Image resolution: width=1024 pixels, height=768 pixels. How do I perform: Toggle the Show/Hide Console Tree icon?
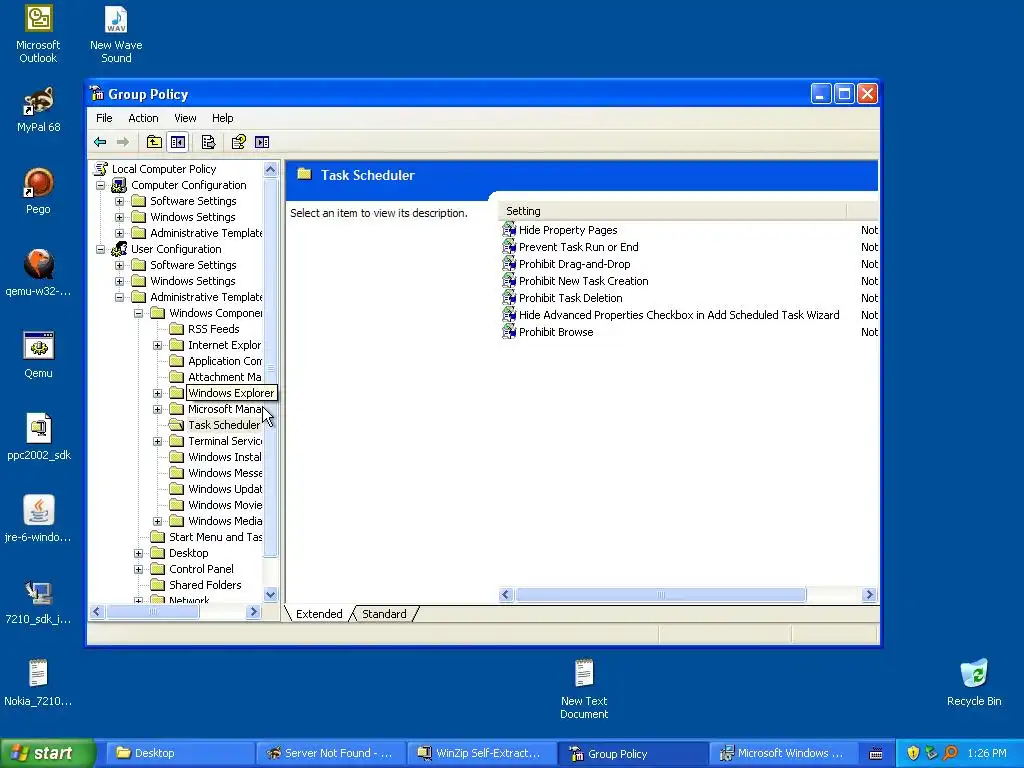coord(178,142)
